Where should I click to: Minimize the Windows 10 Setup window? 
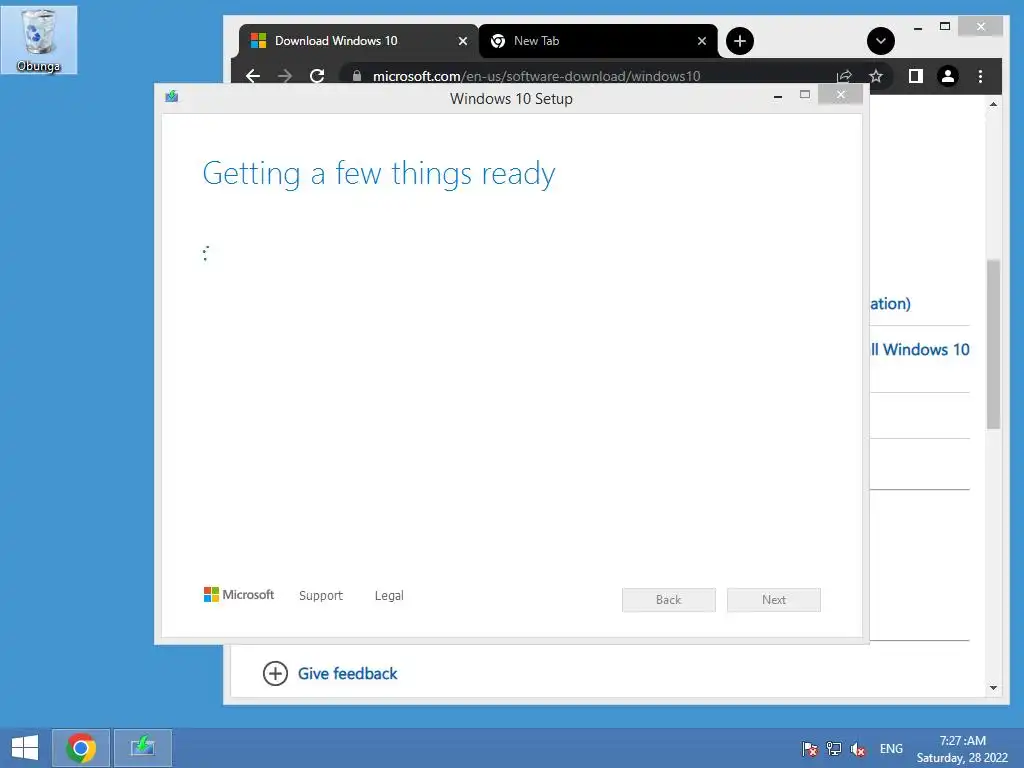point(778,96)
